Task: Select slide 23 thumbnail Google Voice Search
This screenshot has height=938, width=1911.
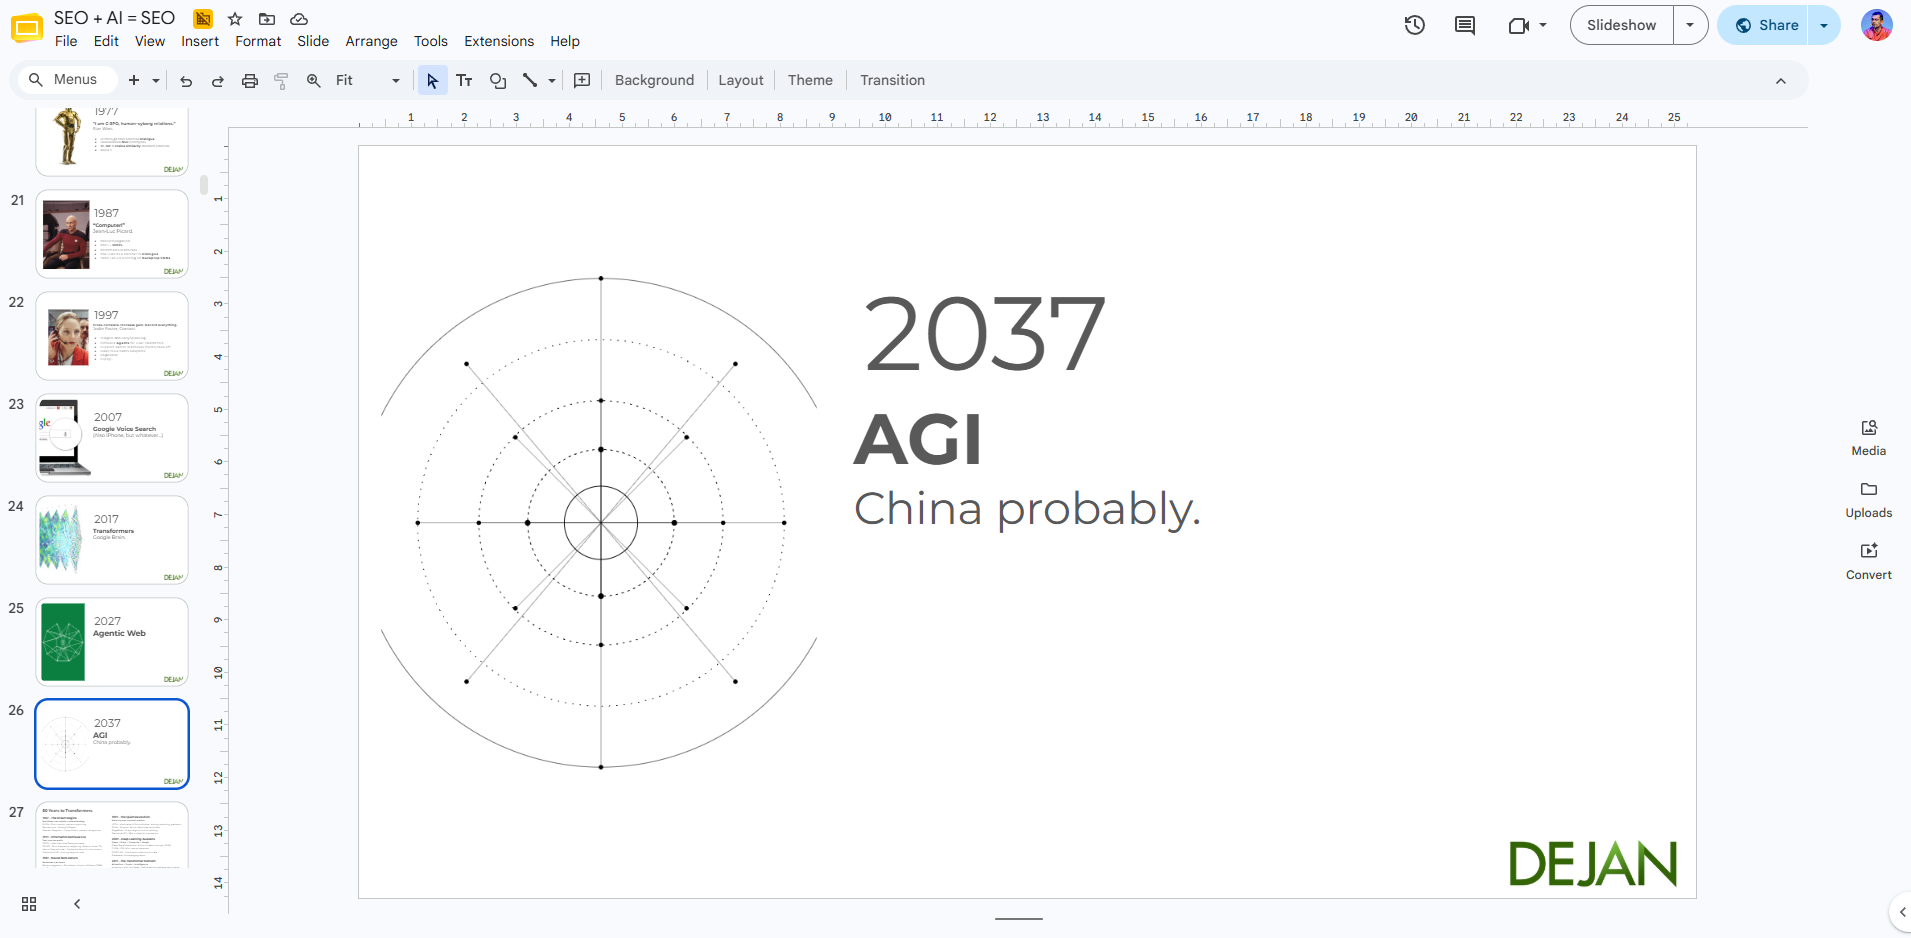Action: (112, 438)
